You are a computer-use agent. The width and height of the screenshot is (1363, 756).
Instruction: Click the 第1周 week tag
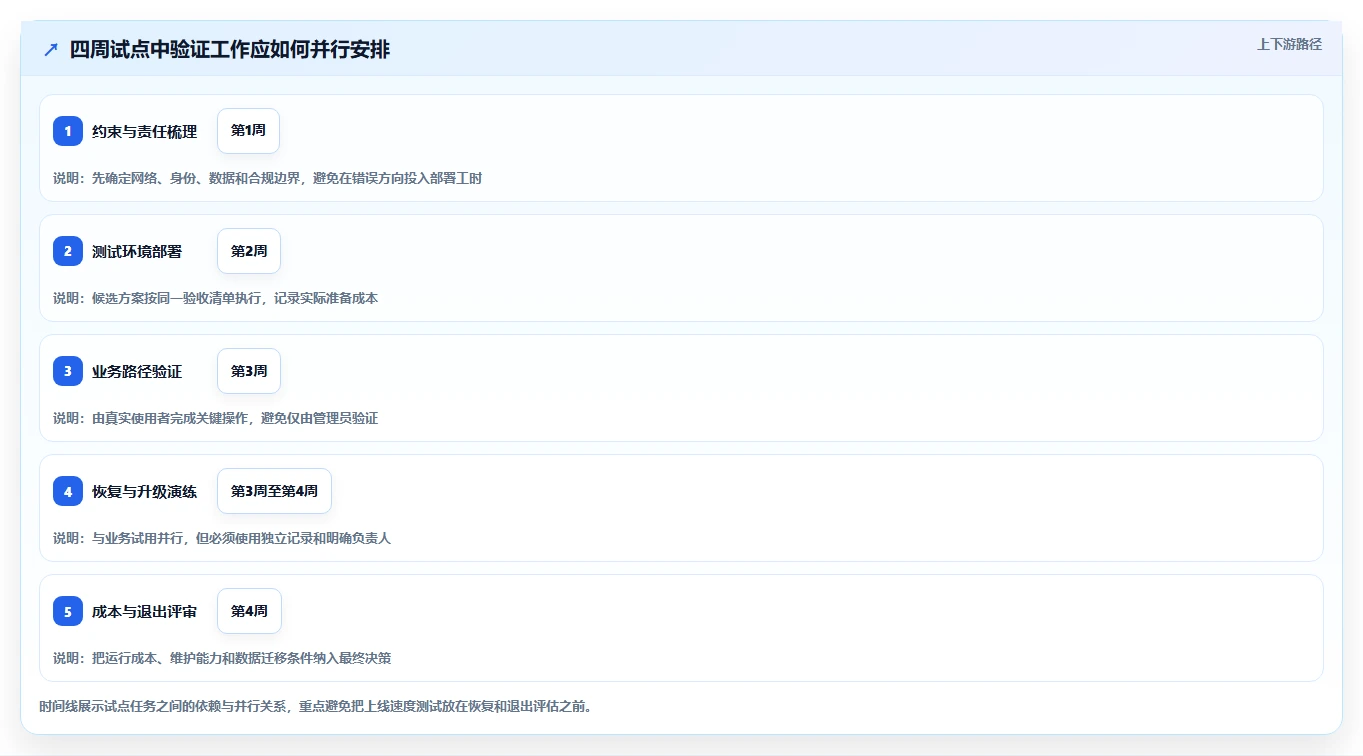(248, 131)
